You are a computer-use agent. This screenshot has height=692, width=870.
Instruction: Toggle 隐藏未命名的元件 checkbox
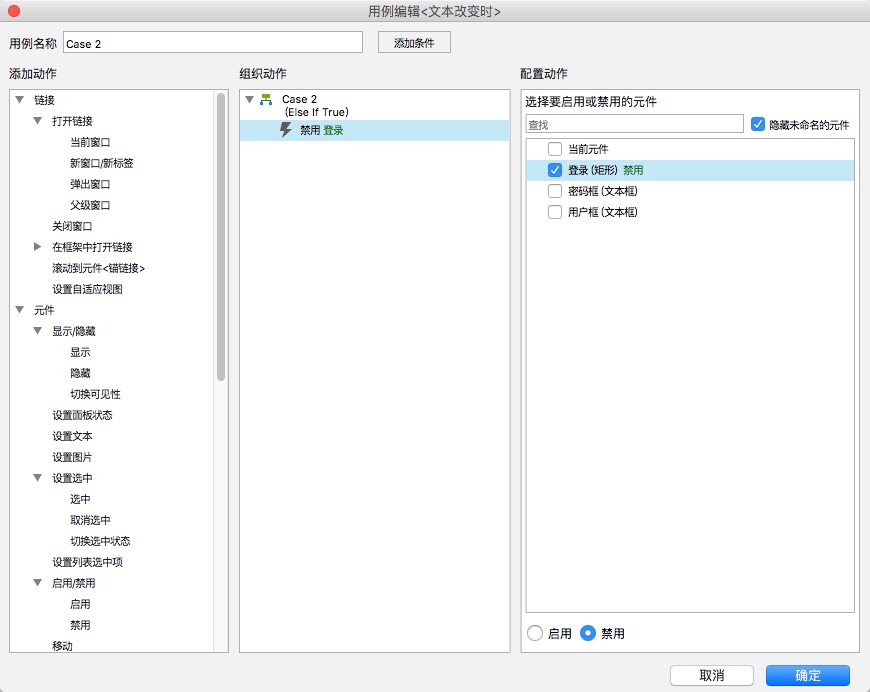point(758,124)
